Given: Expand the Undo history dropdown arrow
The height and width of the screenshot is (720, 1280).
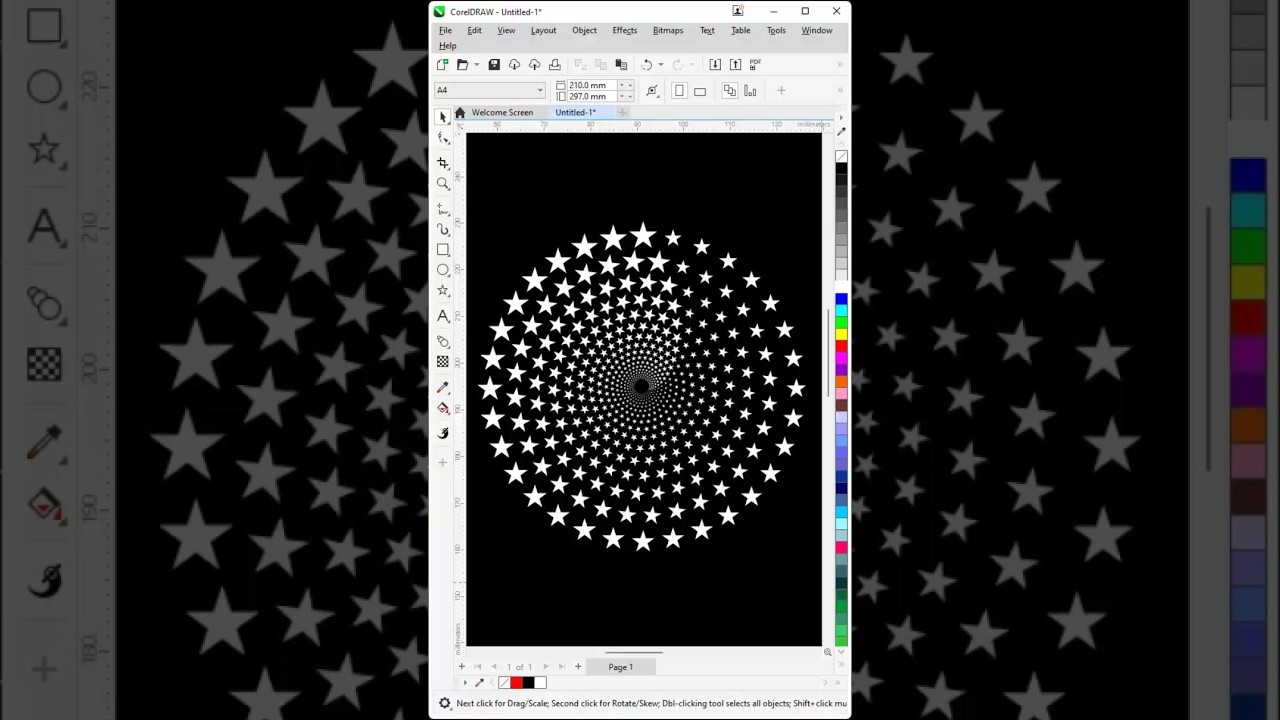Looking at the screenshot, I should click(660, 65).
